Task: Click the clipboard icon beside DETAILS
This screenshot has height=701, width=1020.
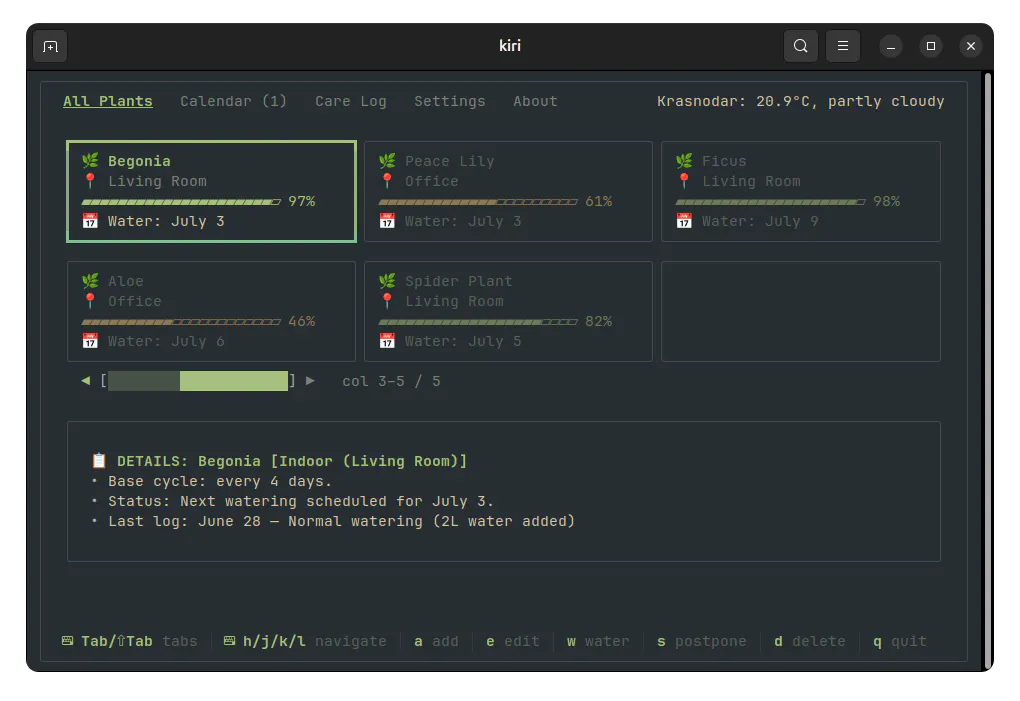Action: [99, 460]
